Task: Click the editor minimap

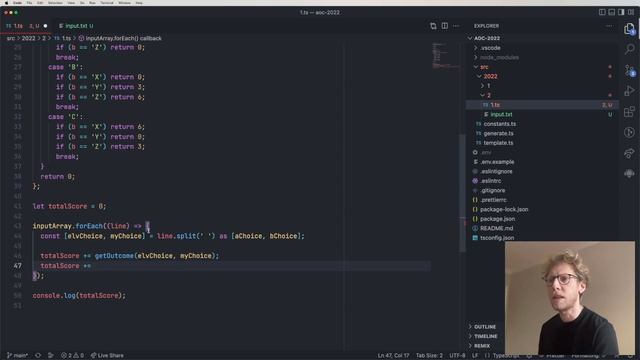Action: [446, 55]
